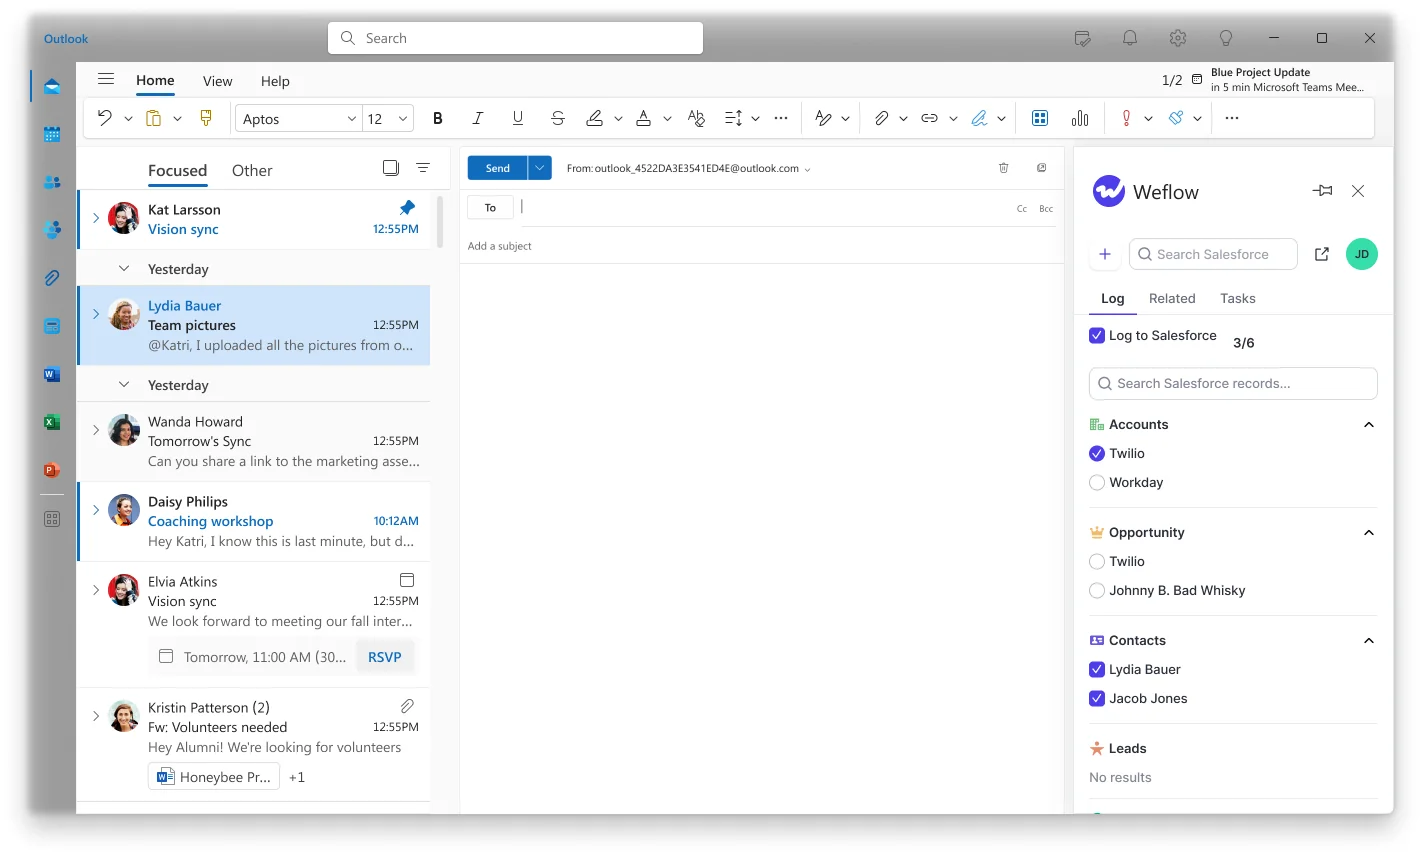Open the notifications bell icon

click(x=1130, y=38)
